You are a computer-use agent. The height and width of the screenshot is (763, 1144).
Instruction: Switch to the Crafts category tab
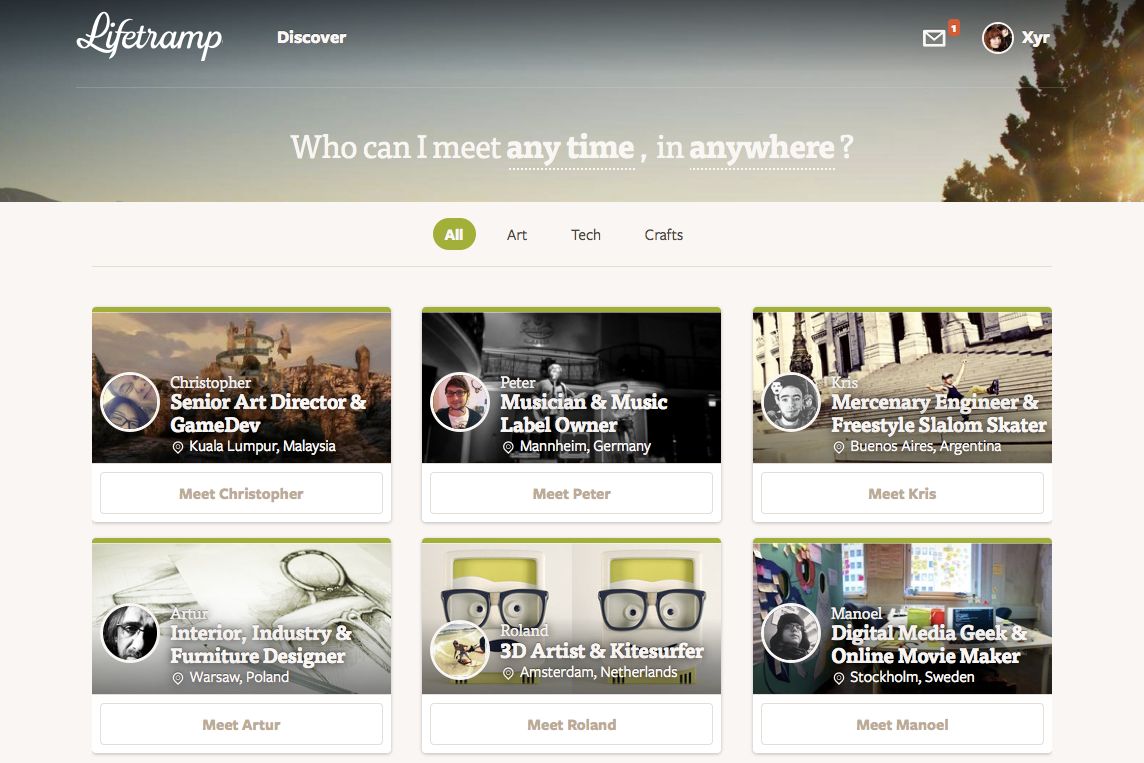663,235
